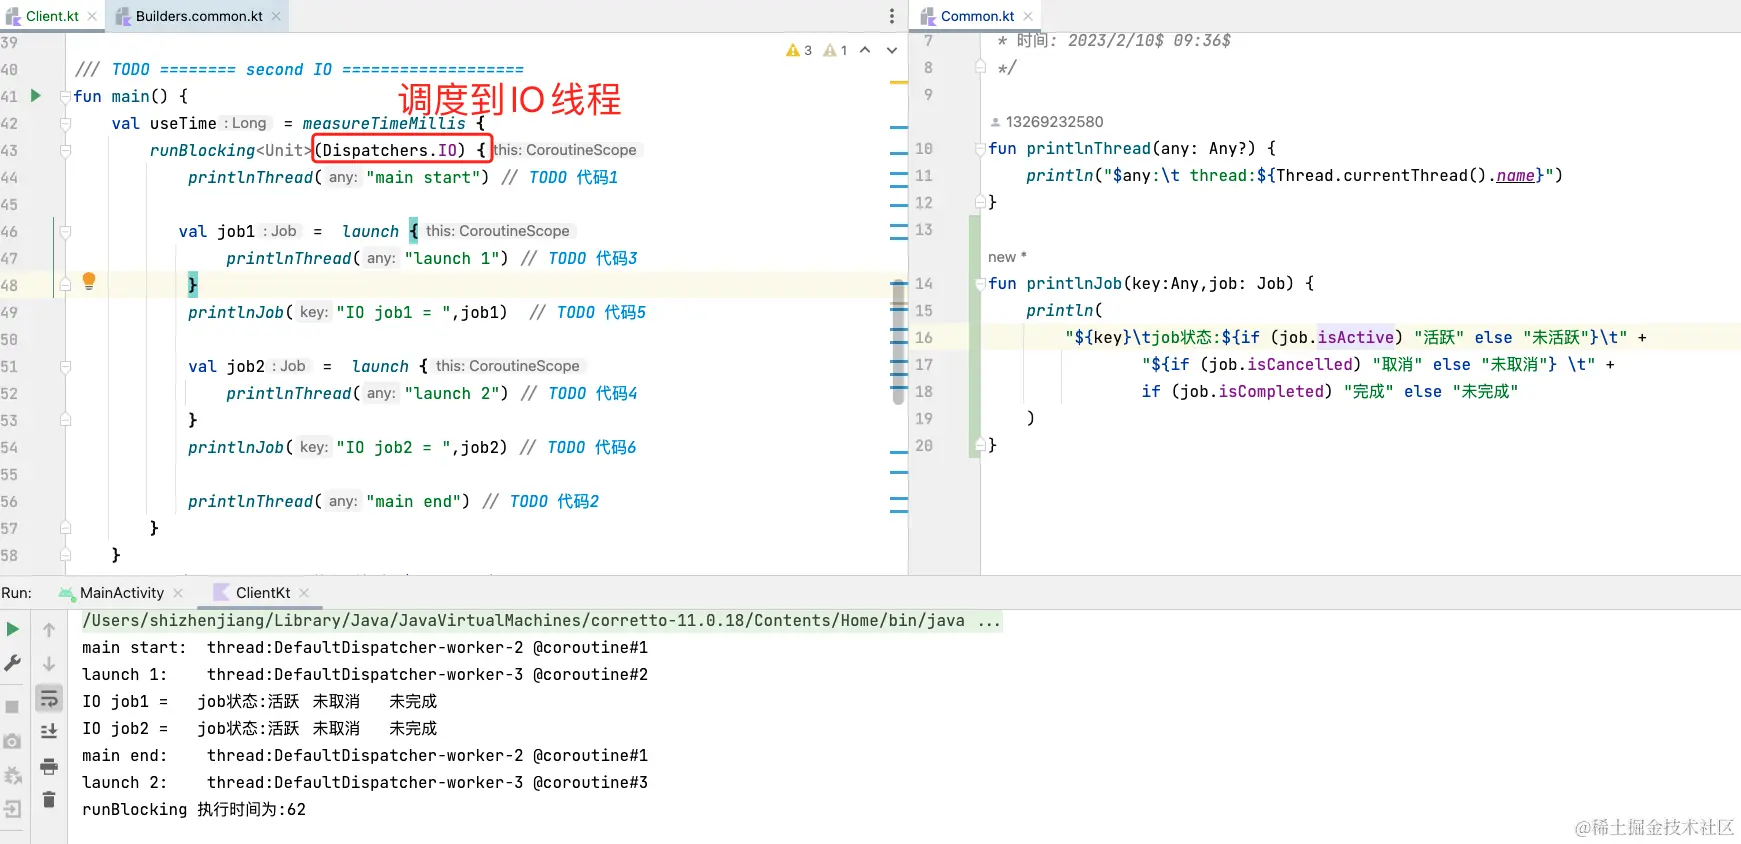
Task: Click the underlined 'name' property on line 11
Action: click(1515, 176)
